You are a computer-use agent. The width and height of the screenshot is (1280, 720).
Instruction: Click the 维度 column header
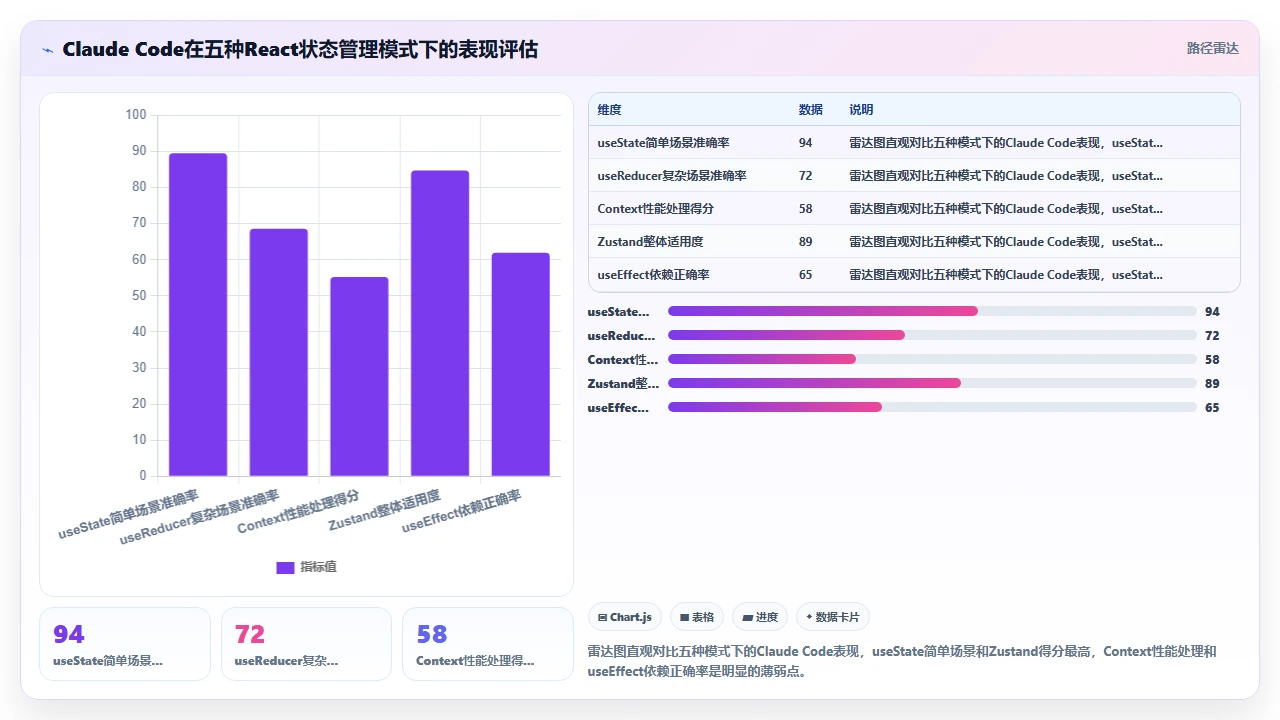pos(609,110)
